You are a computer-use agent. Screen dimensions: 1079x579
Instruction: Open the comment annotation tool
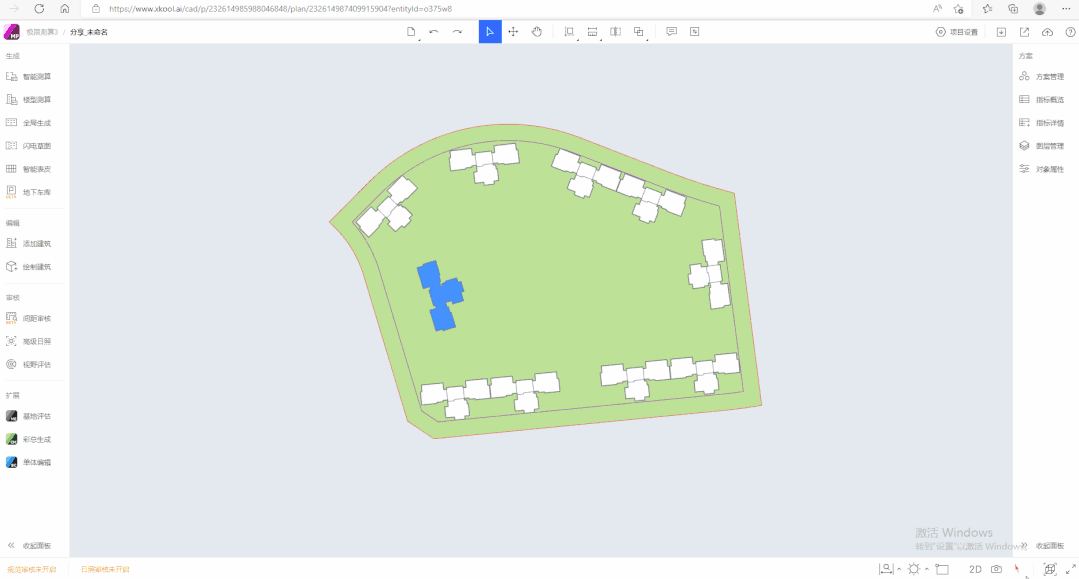[x=671, y=32]
